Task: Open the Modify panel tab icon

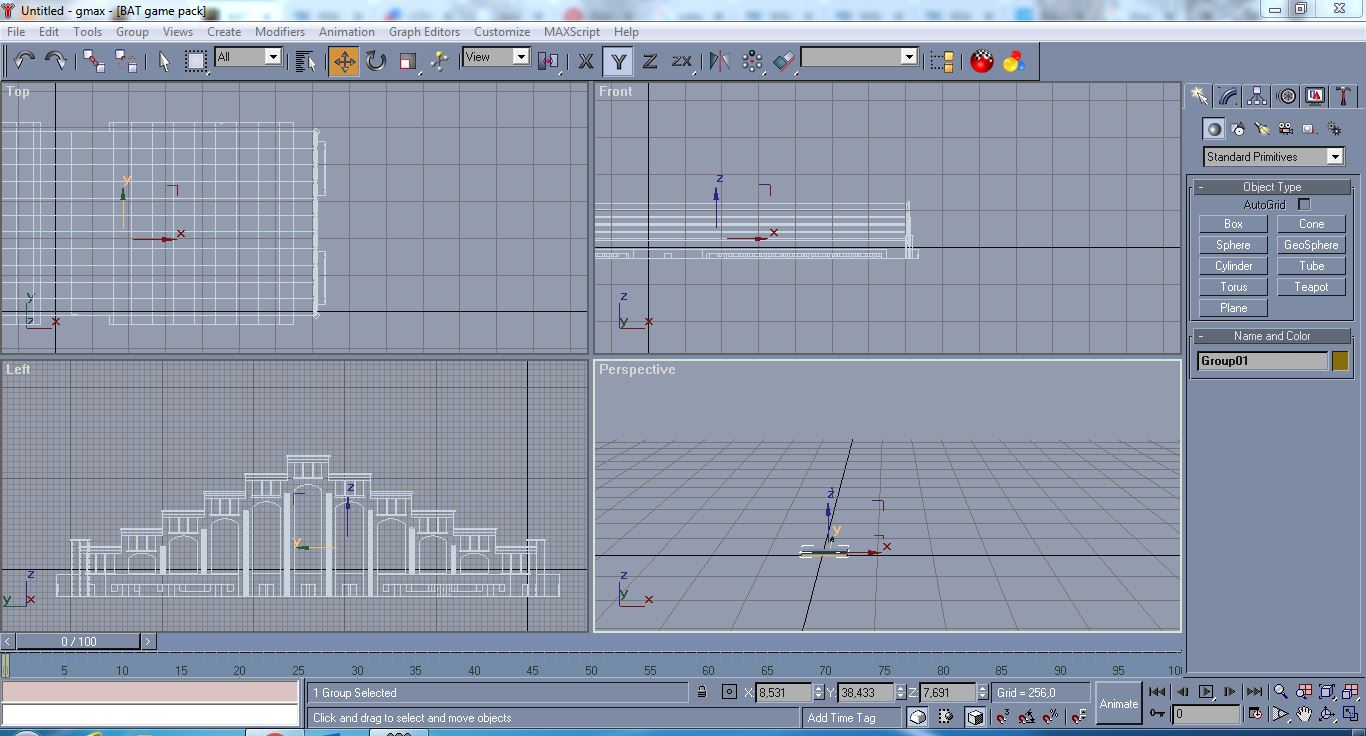Action: tap(1228, 96)
